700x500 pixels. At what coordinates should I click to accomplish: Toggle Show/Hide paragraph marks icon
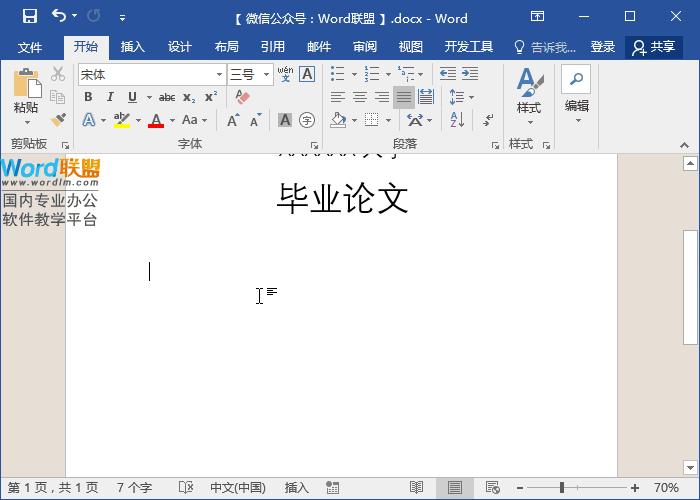(488, 120)
